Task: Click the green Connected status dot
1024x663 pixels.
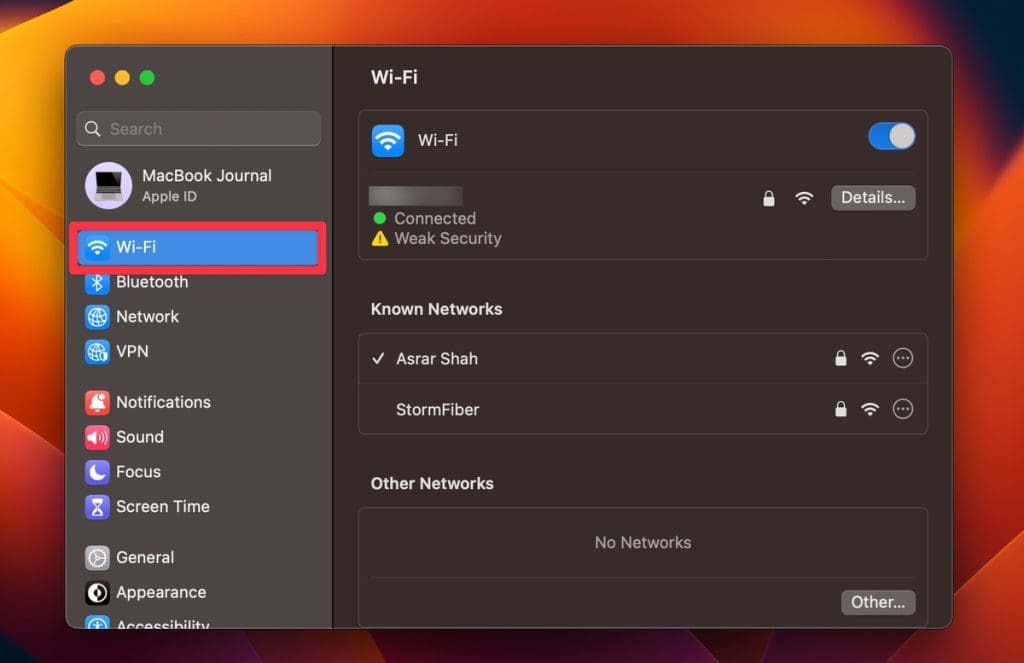Action: [x=379, y=218]
